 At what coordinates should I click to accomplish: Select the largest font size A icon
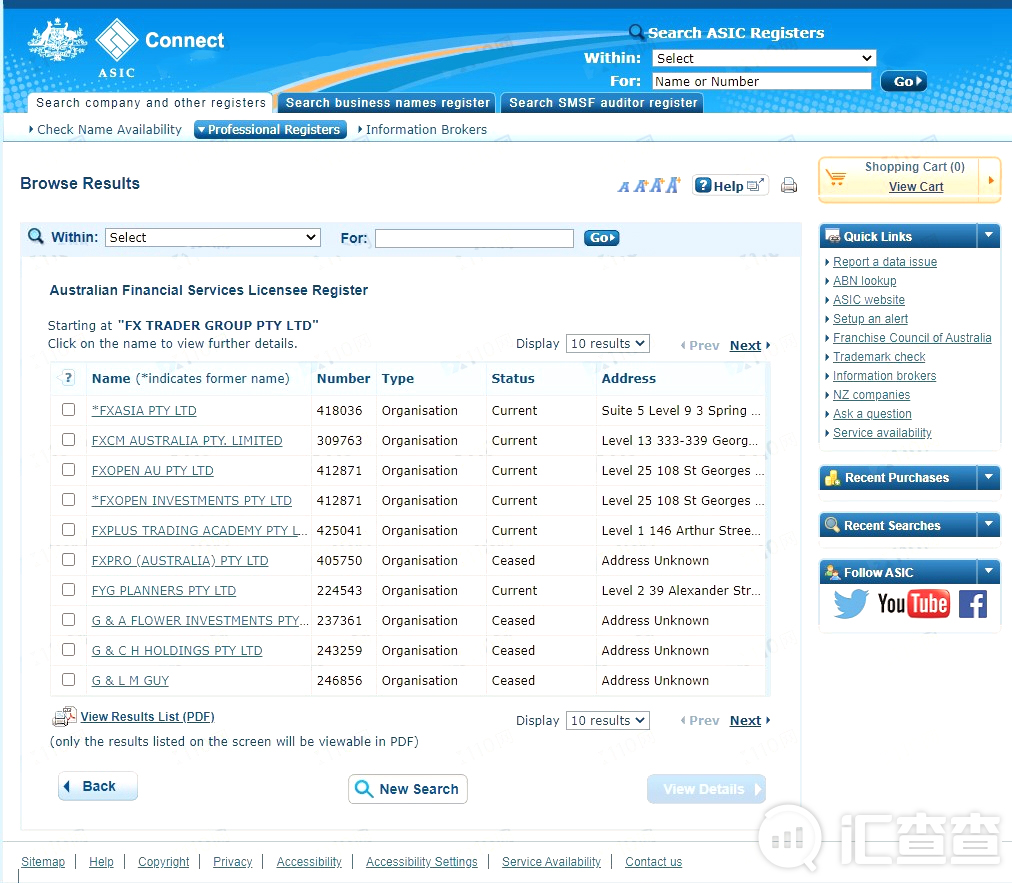(673, 185)
